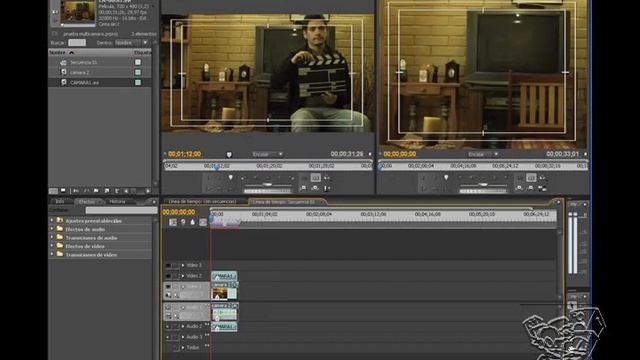Switch to Efectos tab
This screenshot has height=360, width=640.
[87, 202]
